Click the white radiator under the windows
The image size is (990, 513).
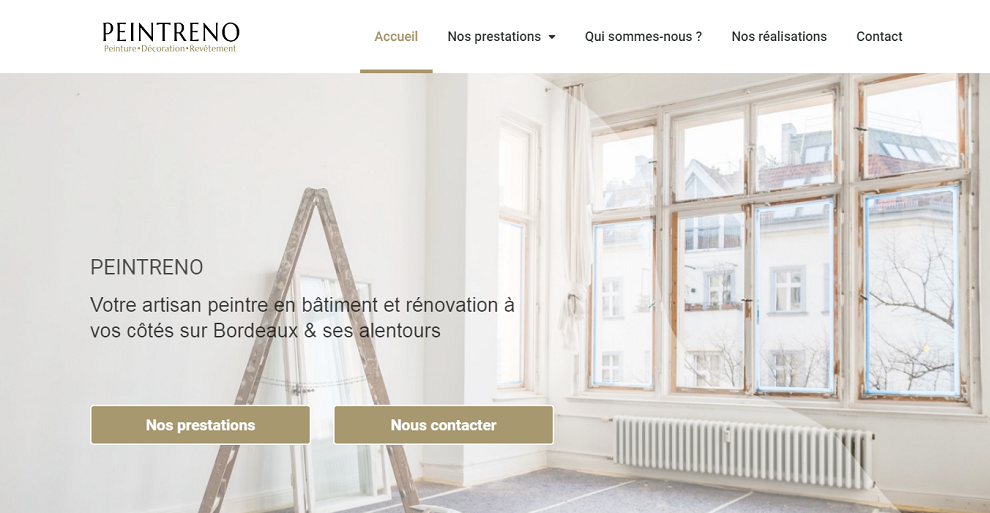pos(744,451)
